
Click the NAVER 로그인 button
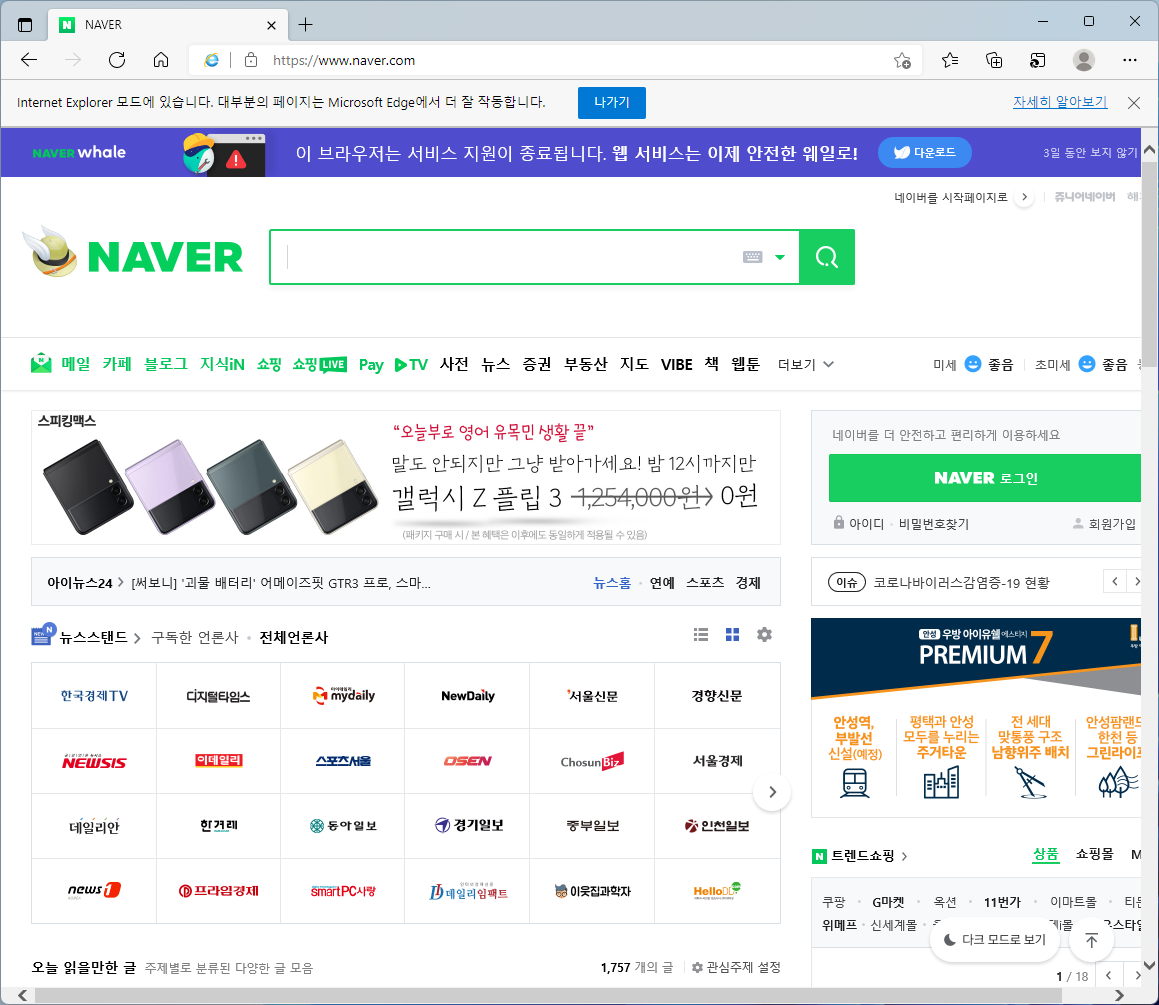(985, 478)
